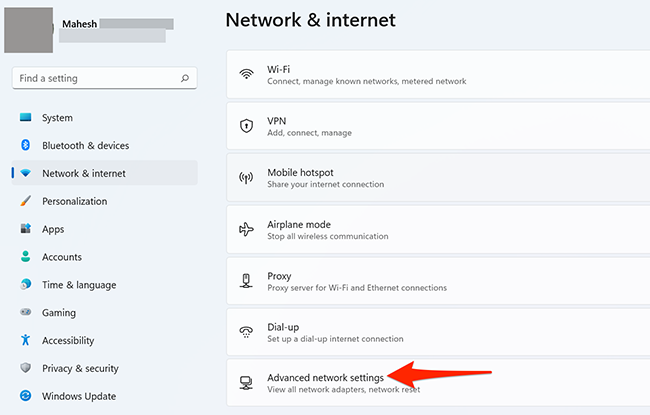The width and height of the screenshot is (650, 415).
Task: Click the Gaming controller icon
Action: tap(26, 312)
